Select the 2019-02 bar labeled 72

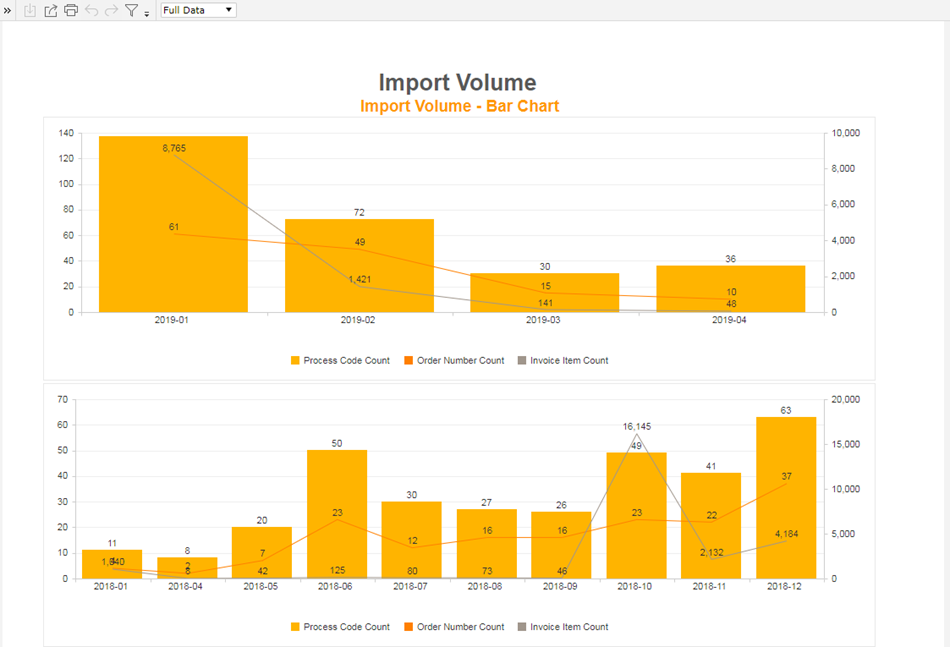[359, 265]
